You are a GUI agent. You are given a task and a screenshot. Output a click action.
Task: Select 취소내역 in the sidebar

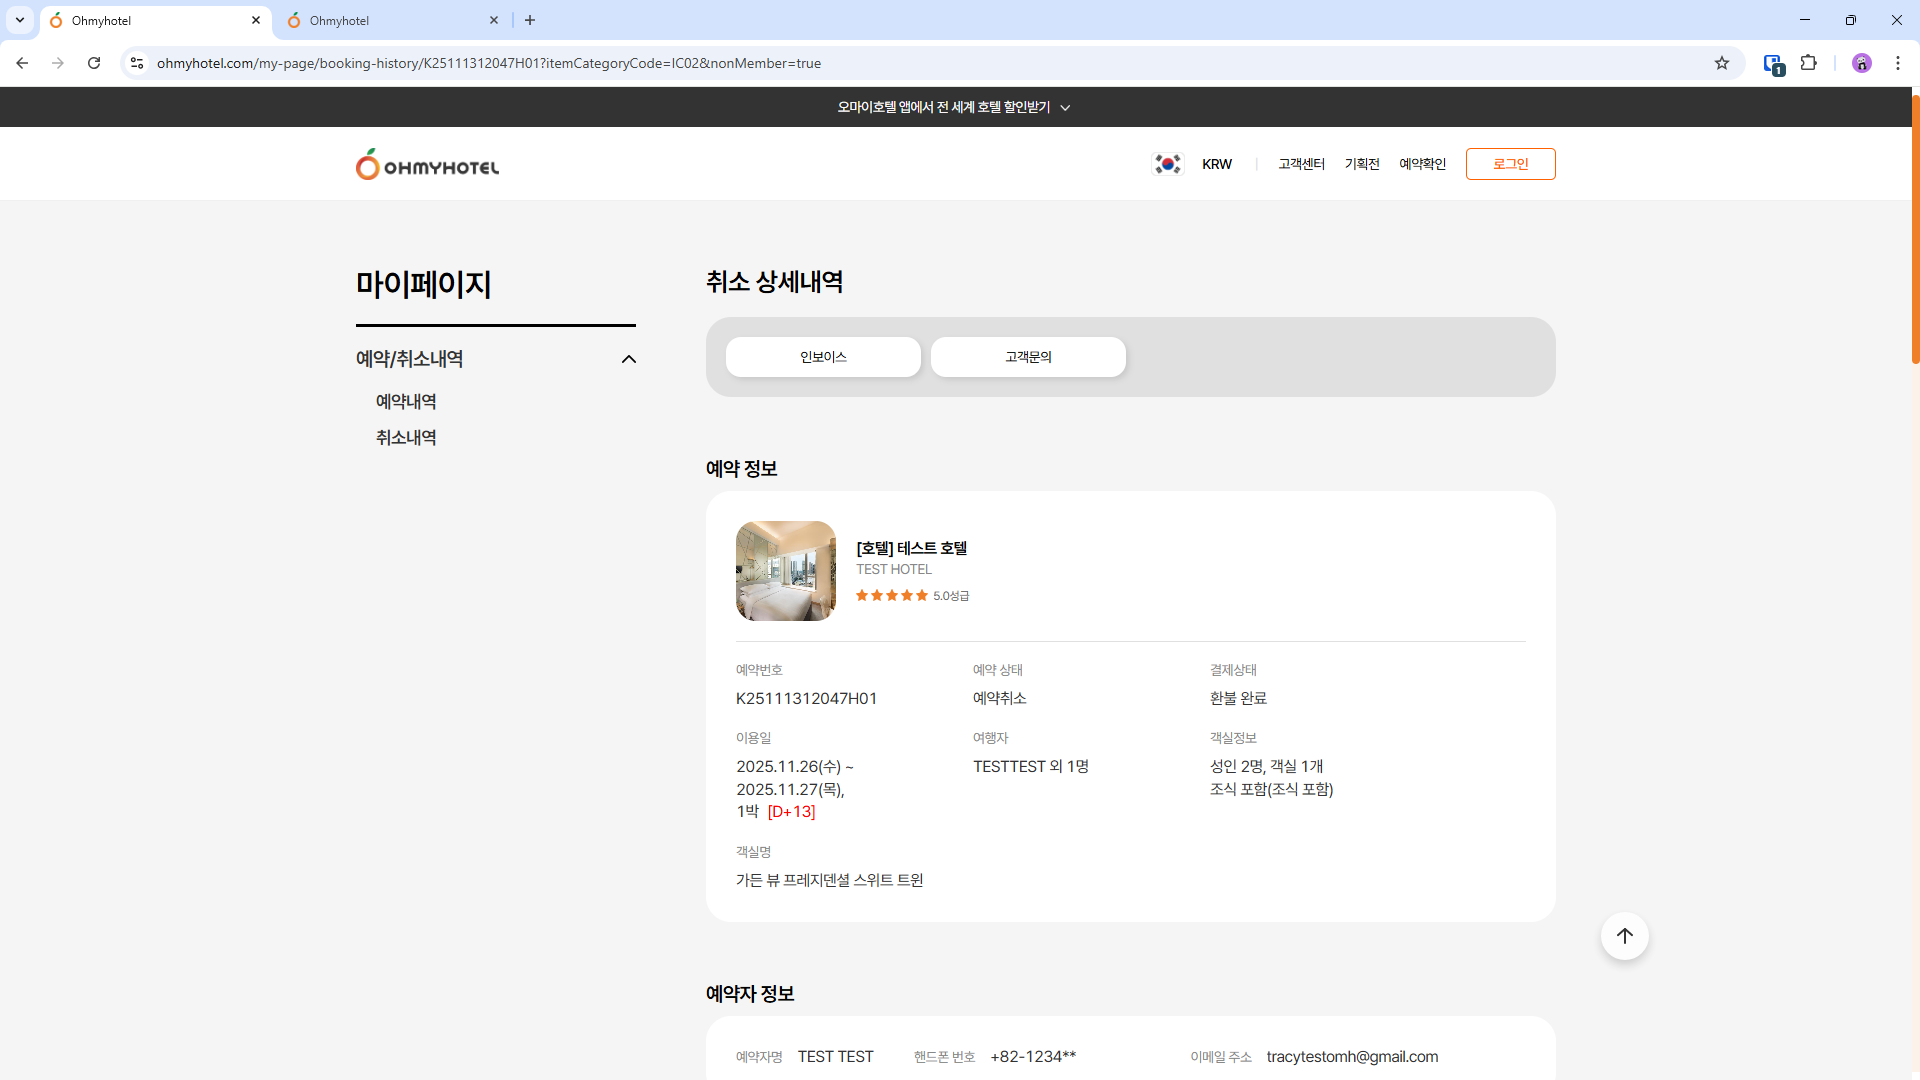(406, 438)
